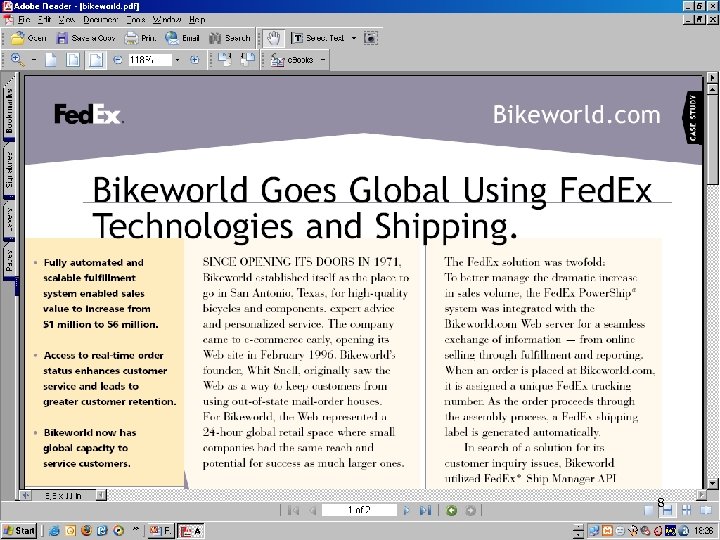720x540 pixels.
Task: Expand the navigation pane options arrow
Action: click(x=712, y=77)
